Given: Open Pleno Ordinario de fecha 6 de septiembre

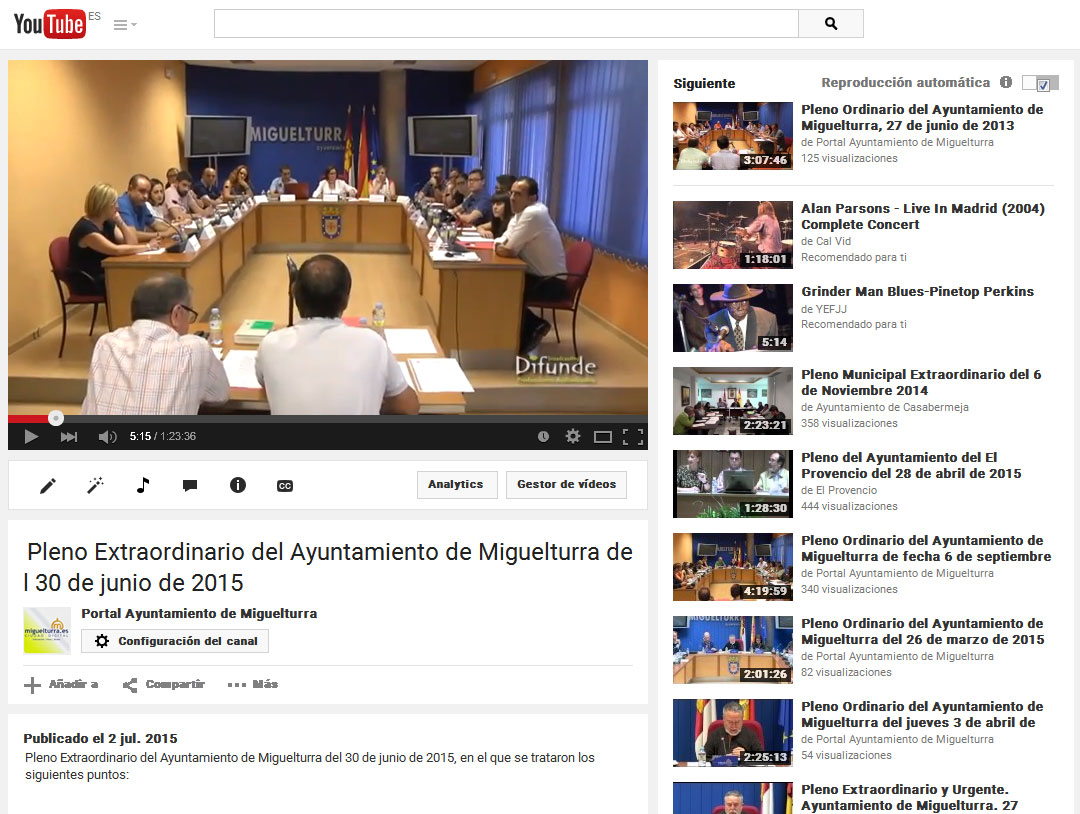Looking at the screenshot, I should click(926, 548).
